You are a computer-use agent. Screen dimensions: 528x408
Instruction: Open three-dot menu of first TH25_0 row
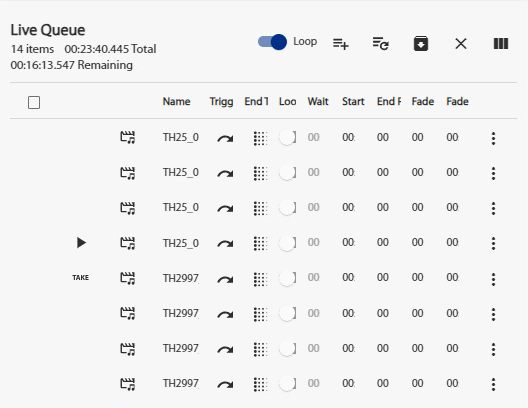[x=493, y=138]
